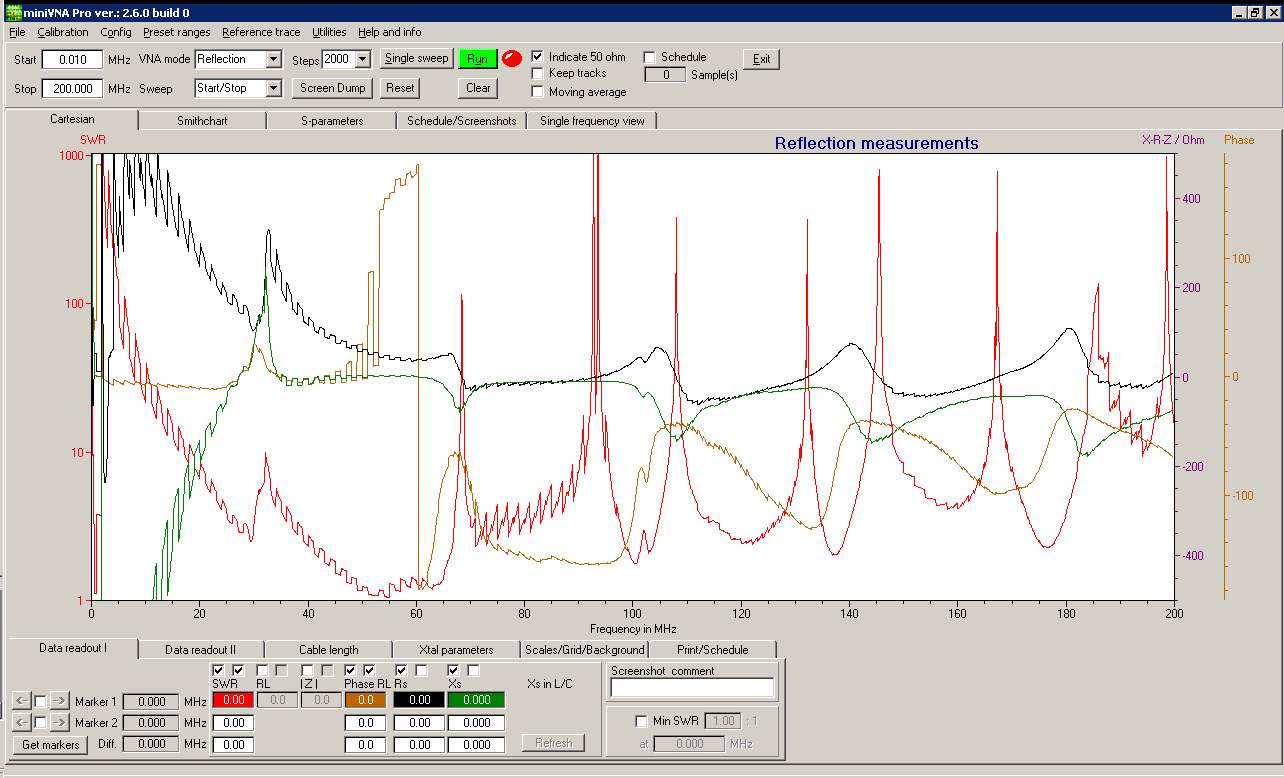Open the VNA mode Reflection dropdown

(x=273, y=60)
